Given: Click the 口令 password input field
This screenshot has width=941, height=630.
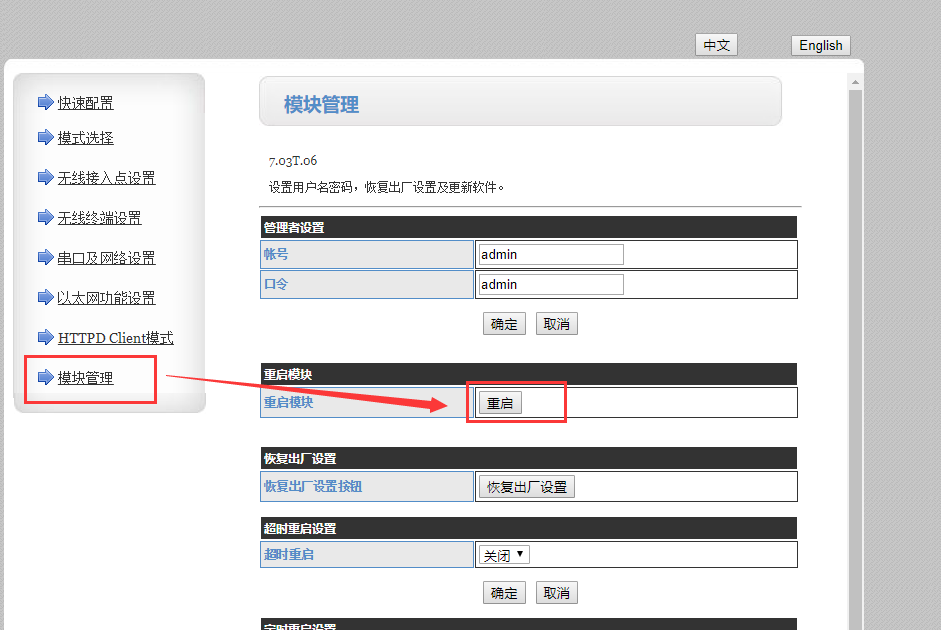Looking at the screenshot, I should [x=550, y=284].
